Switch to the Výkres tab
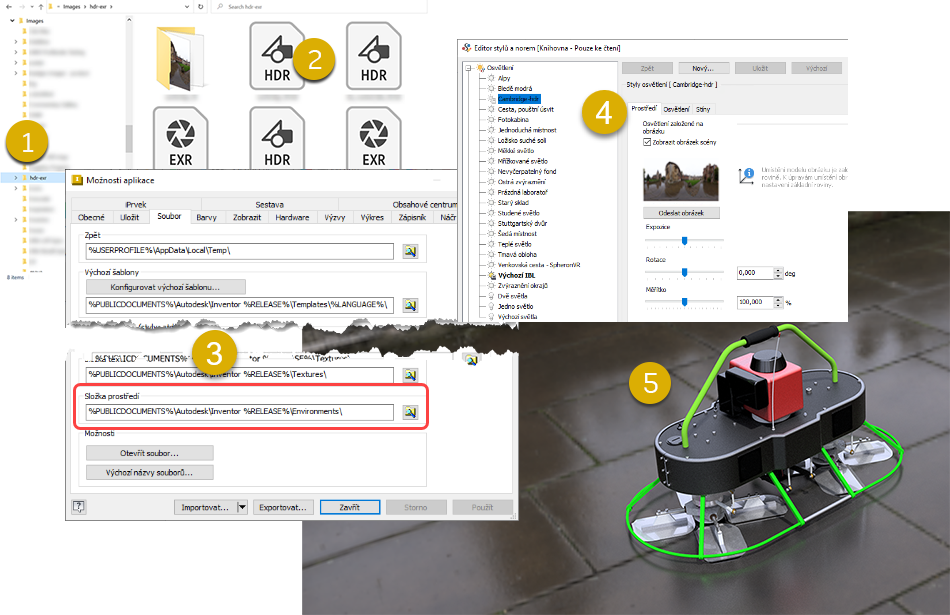Screen dimensions: 950x615 click(x=372, y=217)
